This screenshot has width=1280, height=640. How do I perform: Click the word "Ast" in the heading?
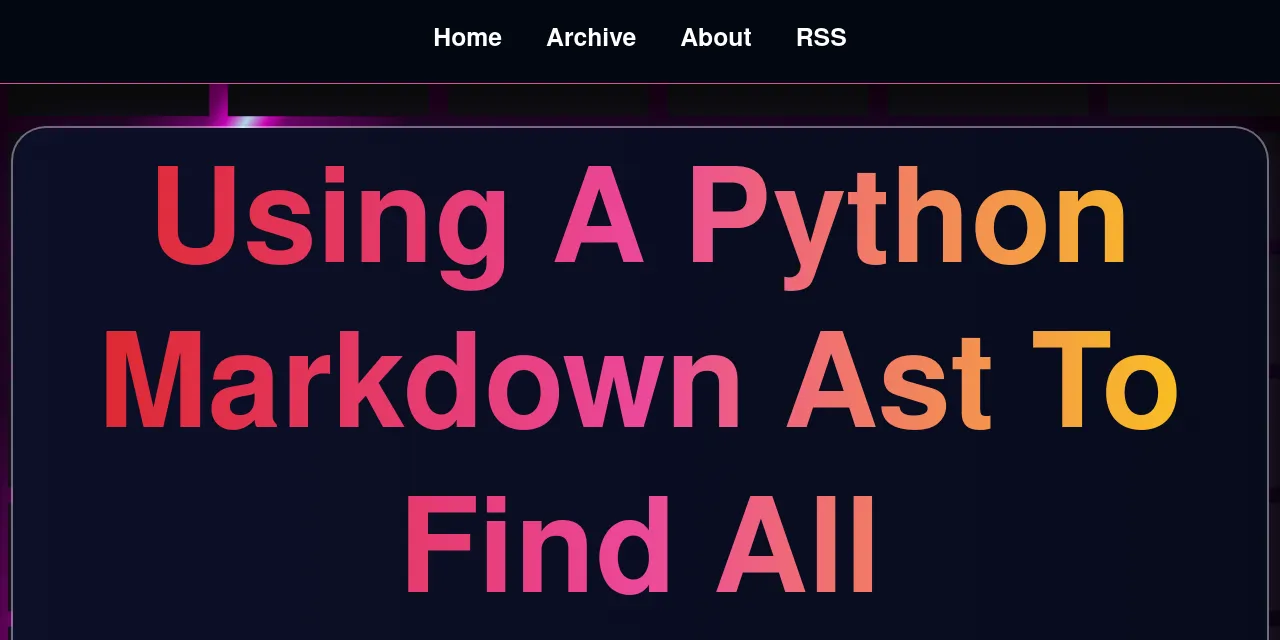point(889,385)
